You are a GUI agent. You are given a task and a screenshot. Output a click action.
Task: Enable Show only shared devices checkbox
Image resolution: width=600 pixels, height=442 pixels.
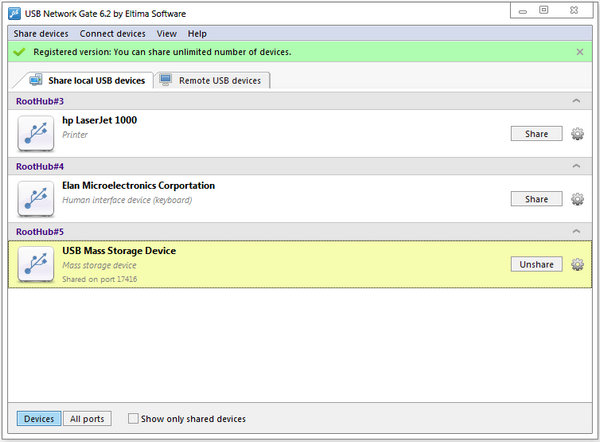tap(134, 419)
